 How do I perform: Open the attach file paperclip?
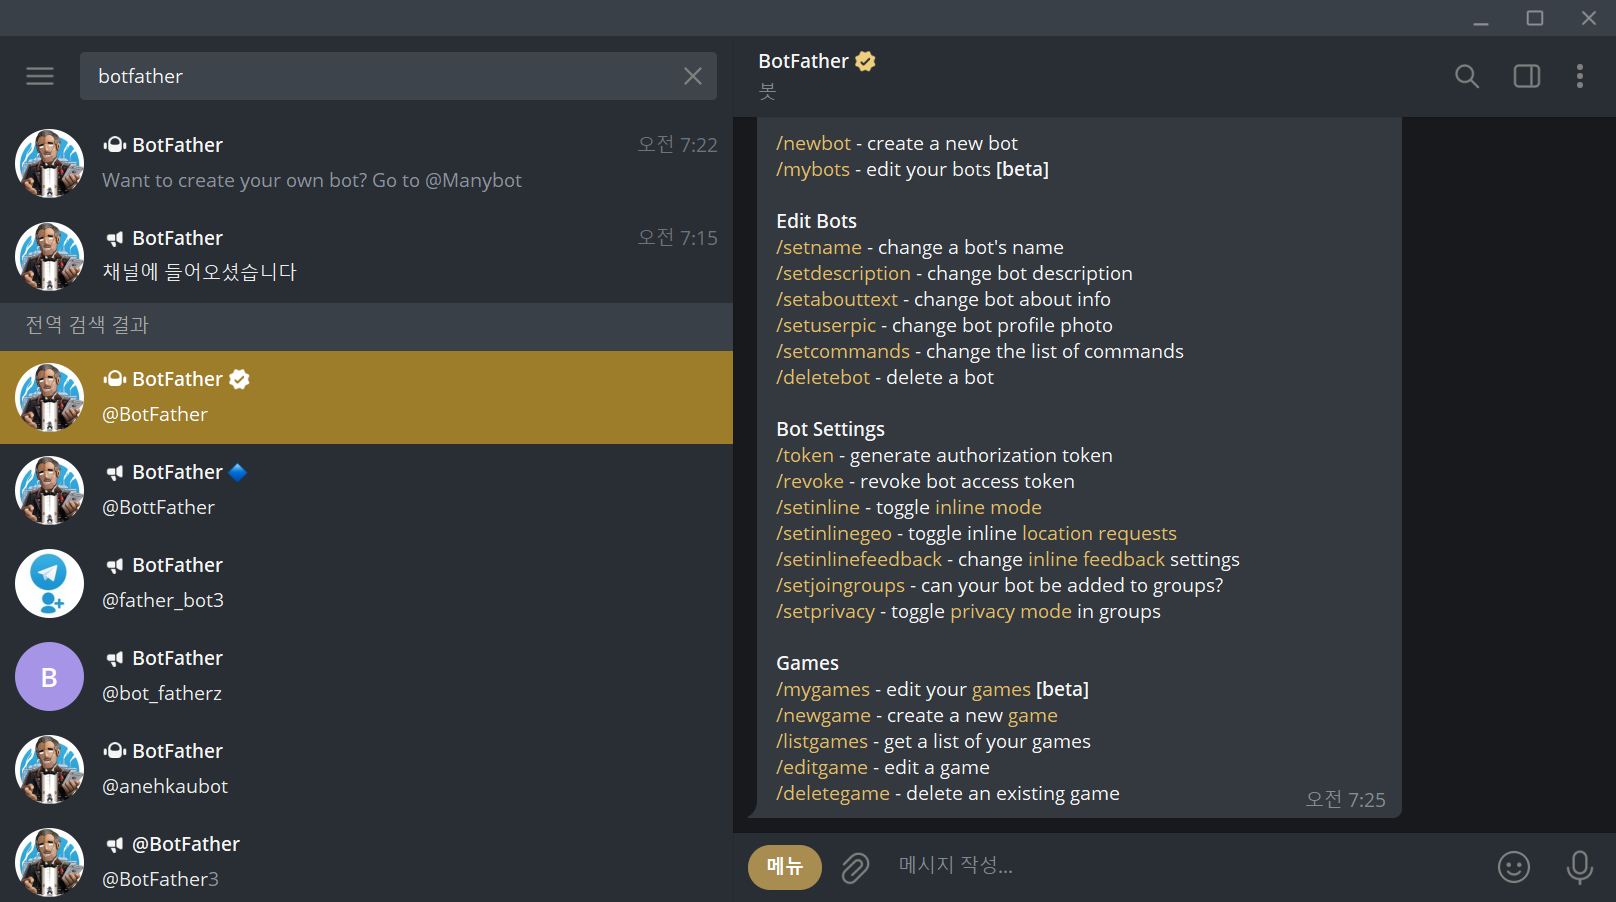point(855,867)
